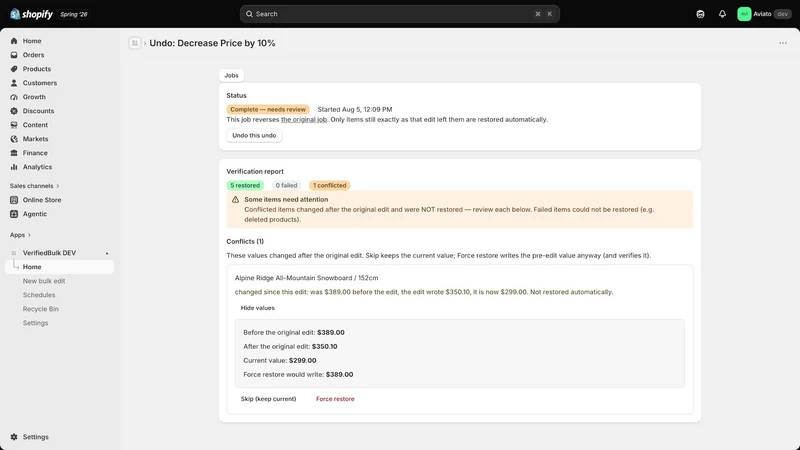800x450 pixels.
Task: Click the Started Aug 5, 12:09 PM text
Action: pyautogui.click(x=355, y=109)
